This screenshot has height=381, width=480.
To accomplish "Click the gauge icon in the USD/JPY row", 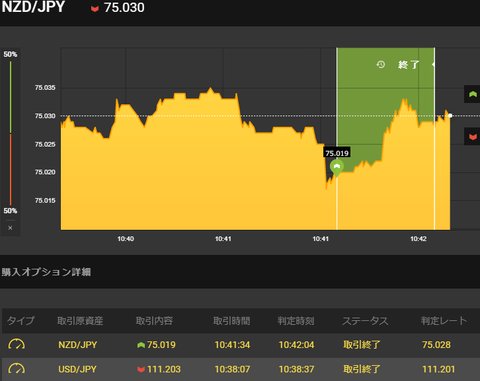I will [16, 369].
